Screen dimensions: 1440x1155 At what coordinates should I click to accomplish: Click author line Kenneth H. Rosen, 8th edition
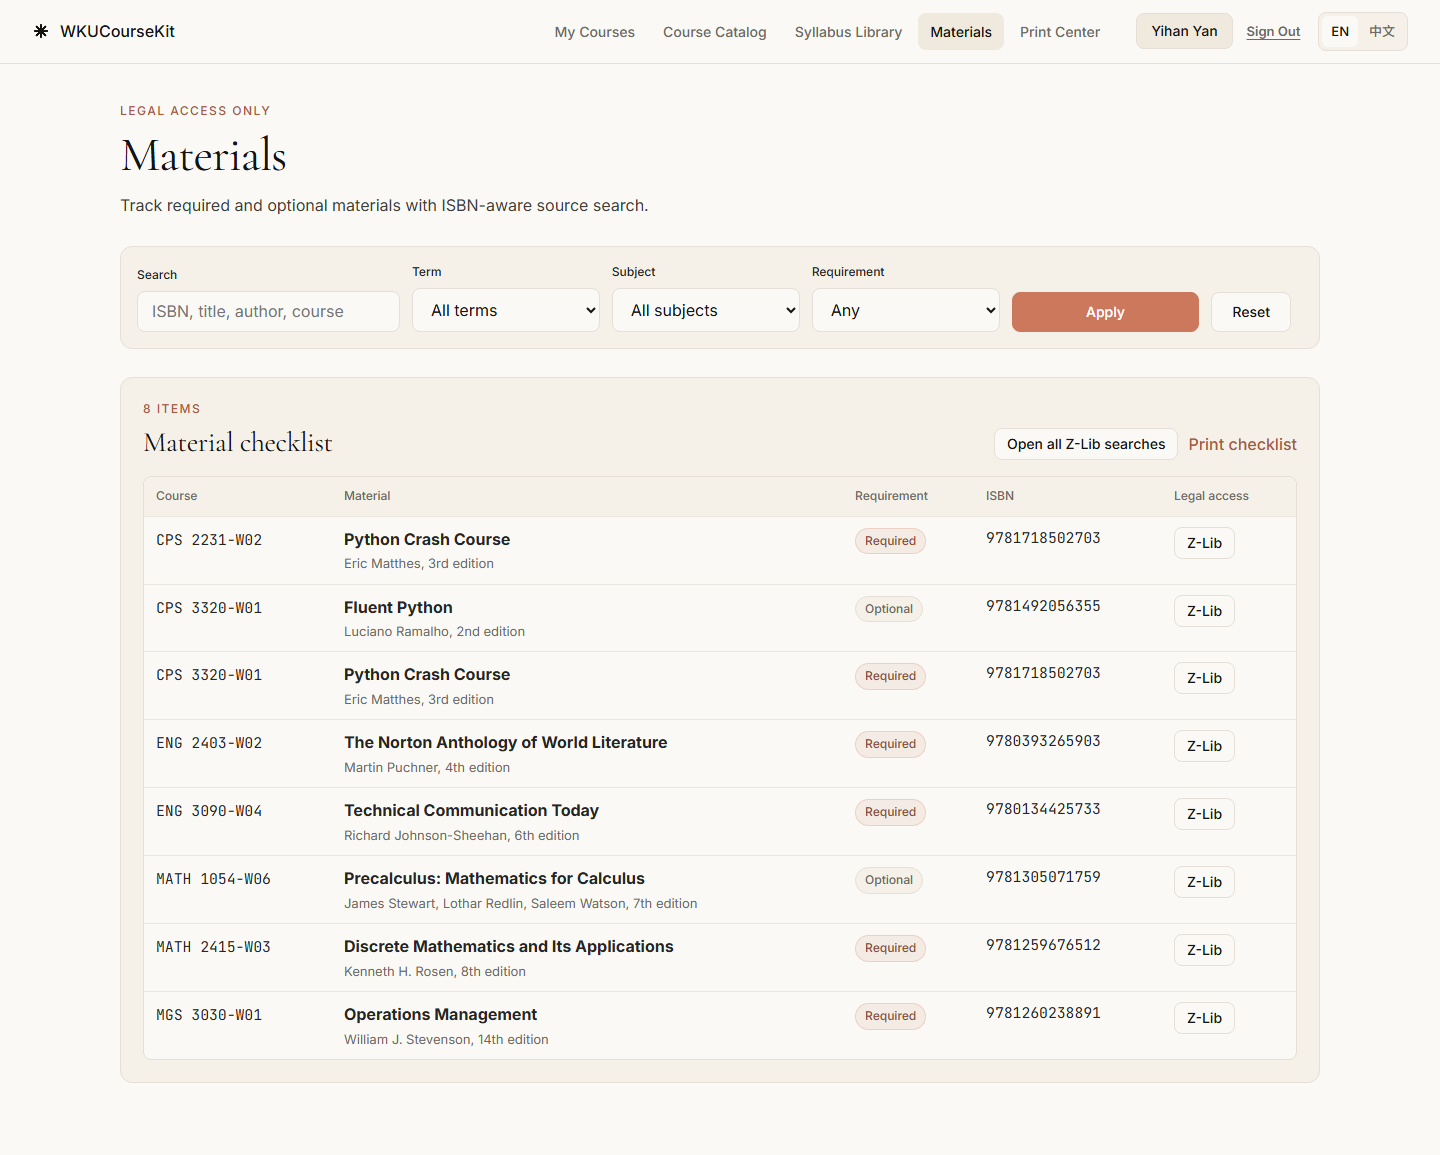click(x=435, y=972)
